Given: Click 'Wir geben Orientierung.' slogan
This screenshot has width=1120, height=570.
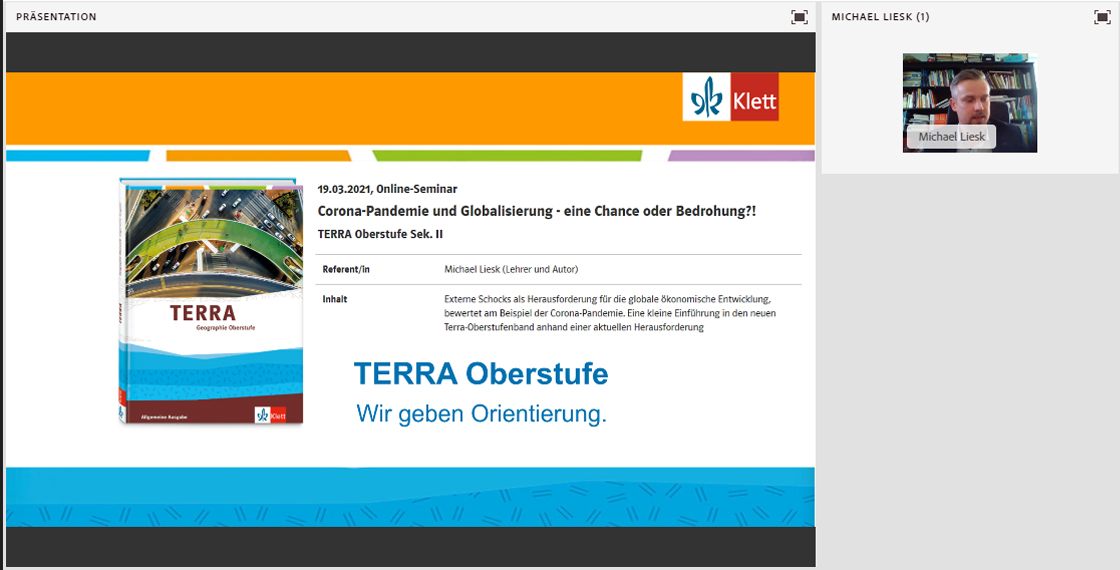Looking at the screenshot, I should tap(481, 414).
